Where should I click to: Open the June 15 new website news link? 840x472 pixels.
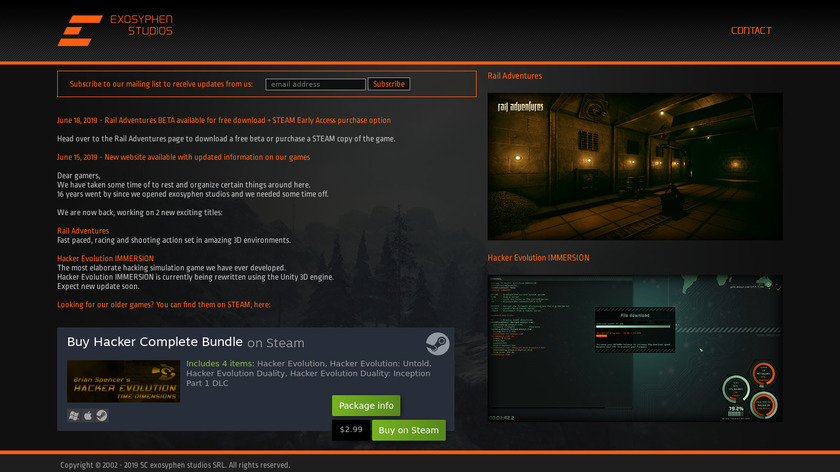(183, 157)
